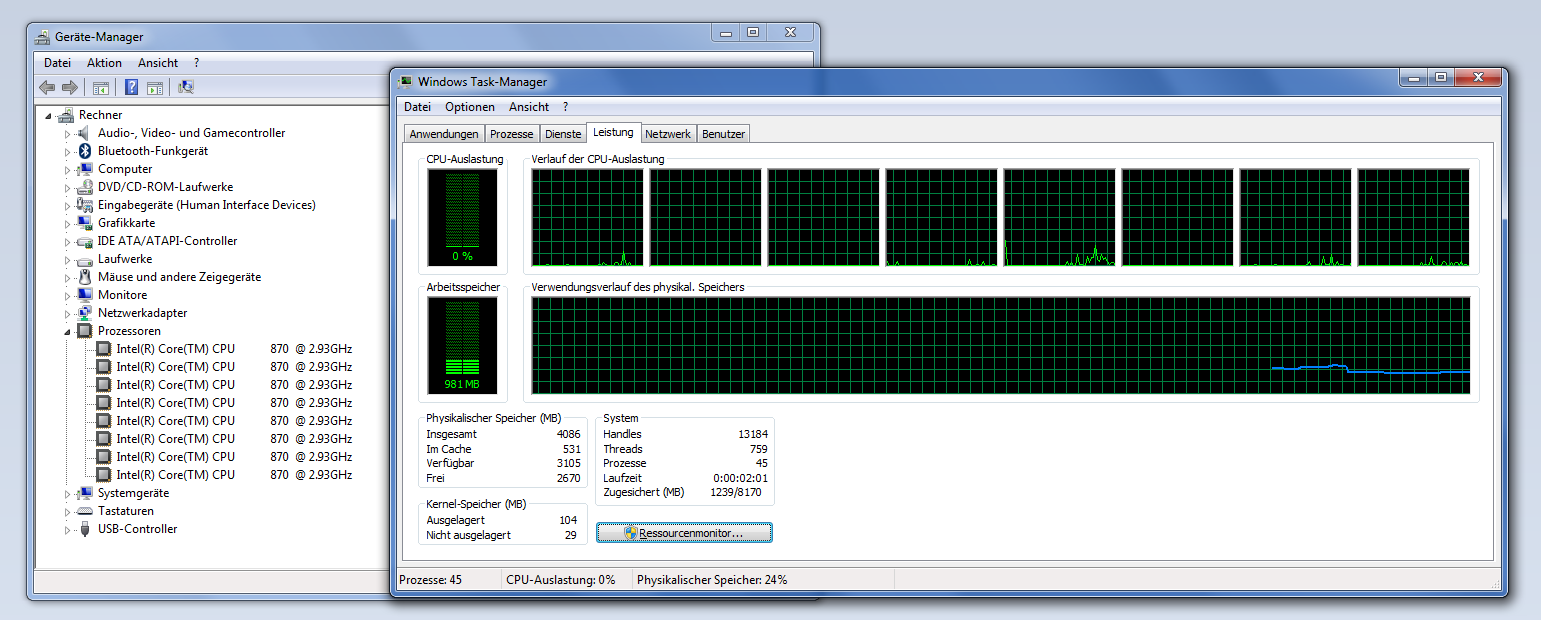
Task: Expand the Tastaturen node
Action: point(68,512)
